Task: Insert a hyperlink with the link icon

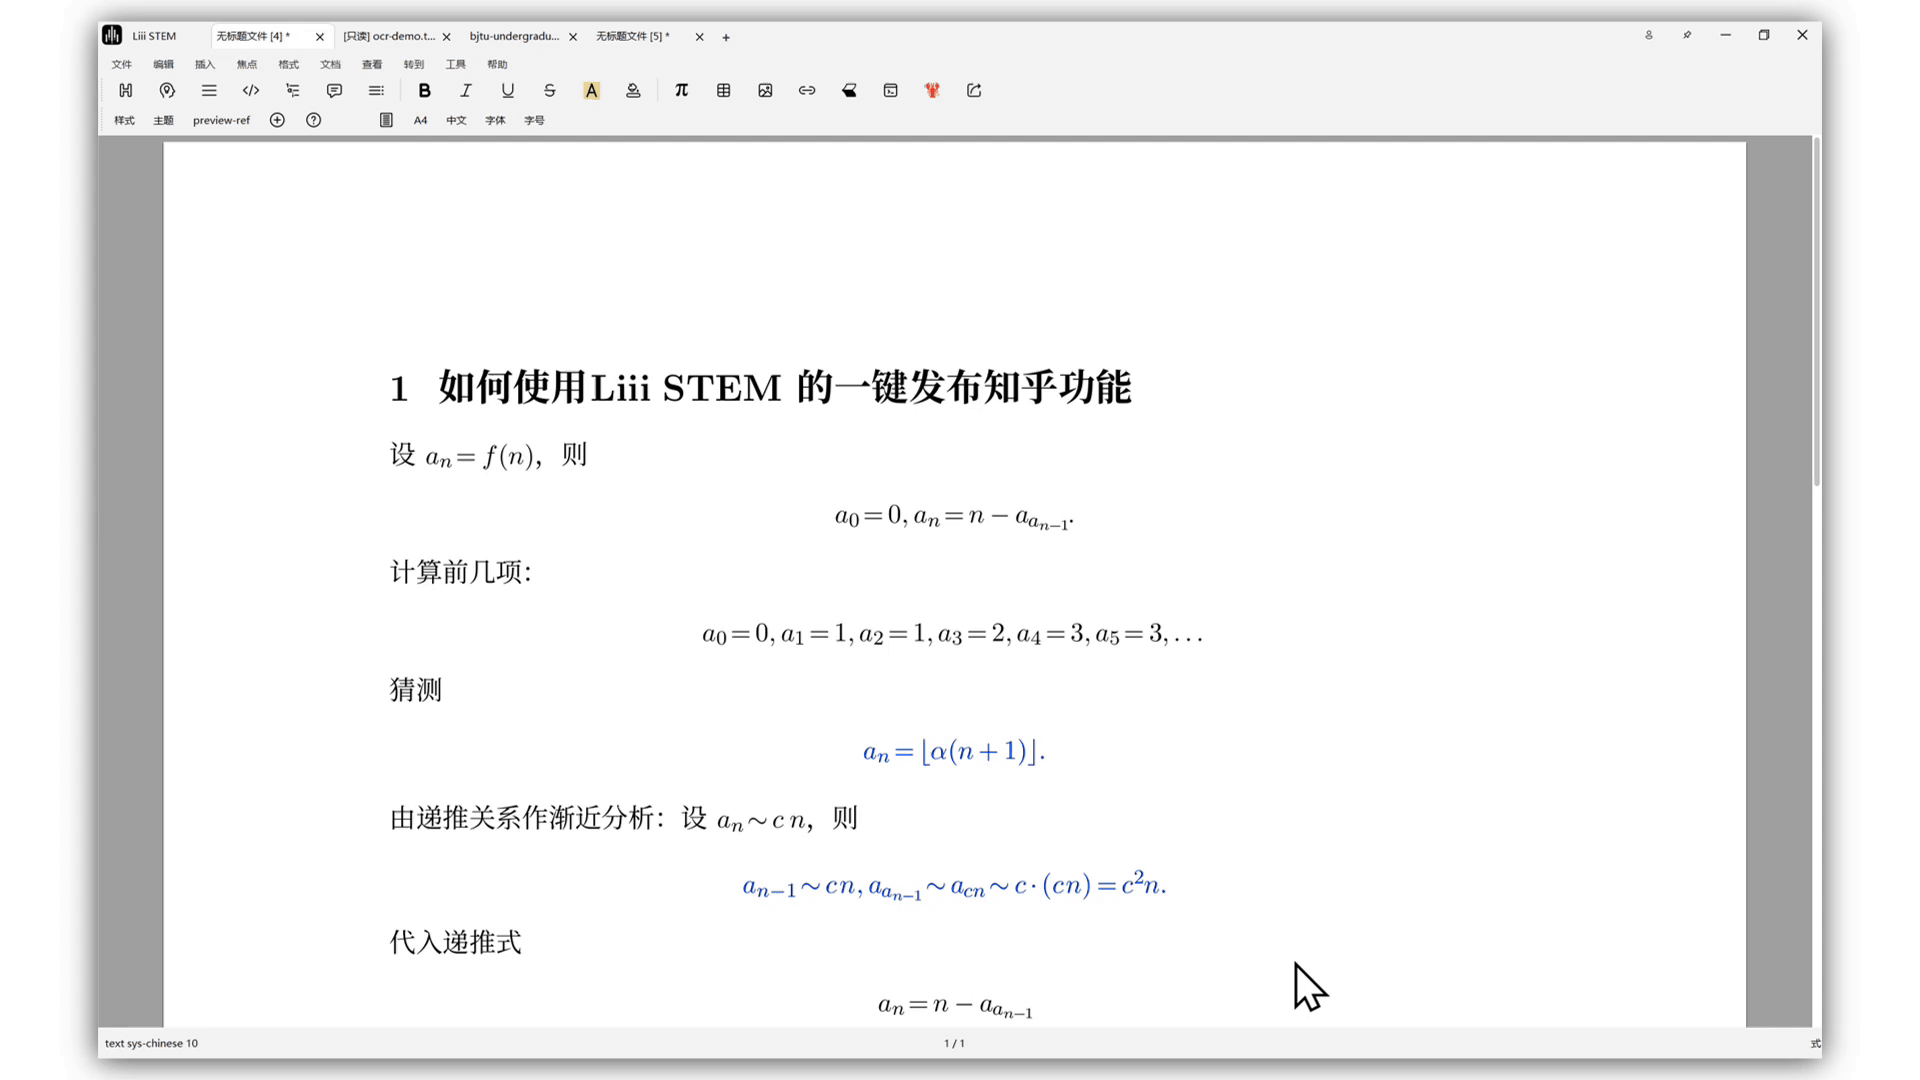Action: click(x=807, y=90)
